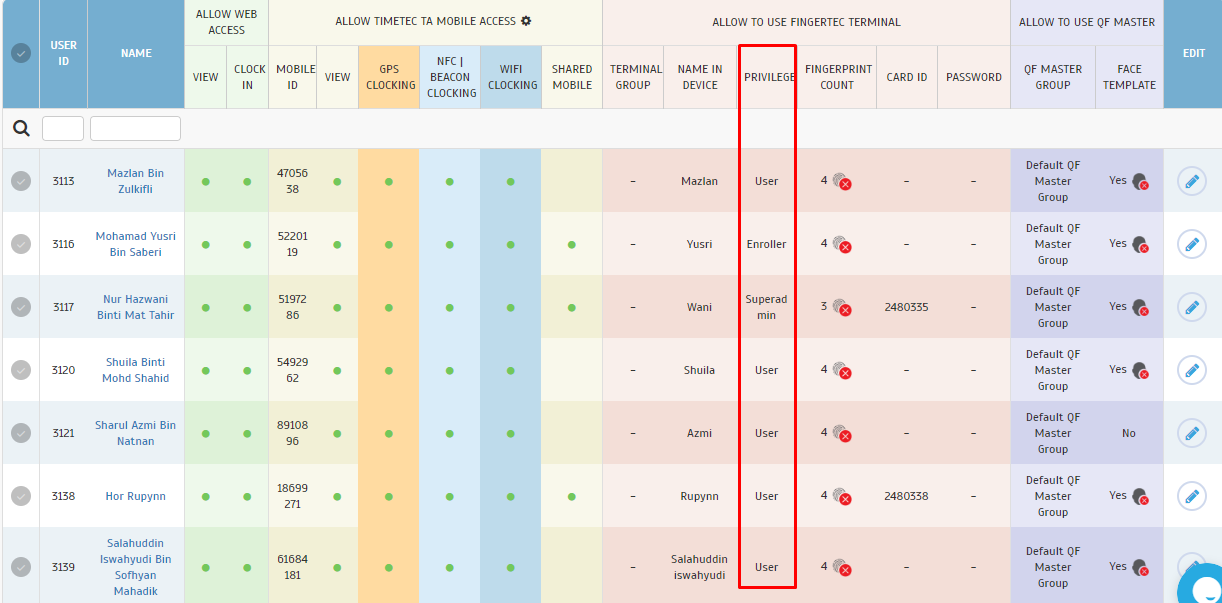Click face template 'No' for Sharul Azmi
Screen dimensions: 1222x603
click(1129, 433)
